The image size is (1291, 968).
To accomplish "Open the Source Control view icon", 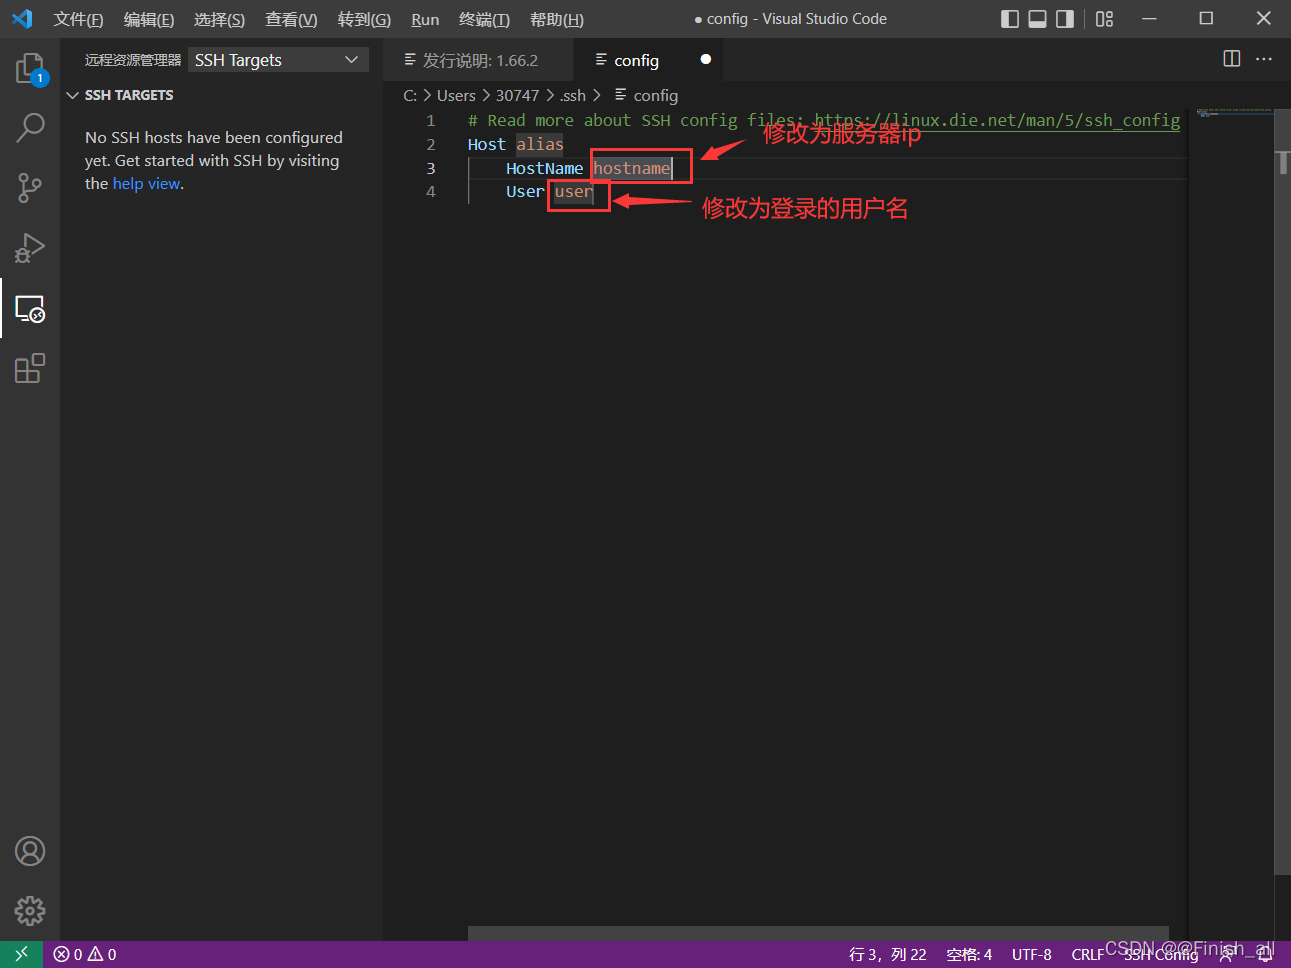I will click(x=30, y=187).
